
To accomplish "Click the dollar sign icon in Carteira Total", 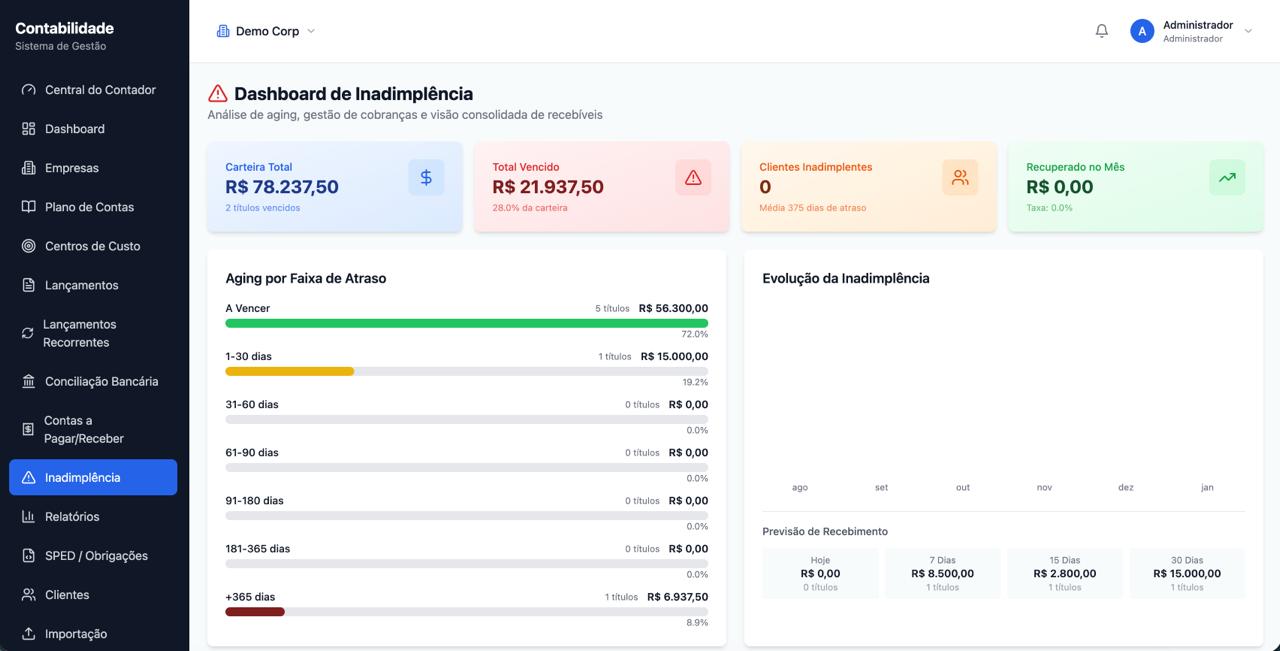I will (426, 178).
